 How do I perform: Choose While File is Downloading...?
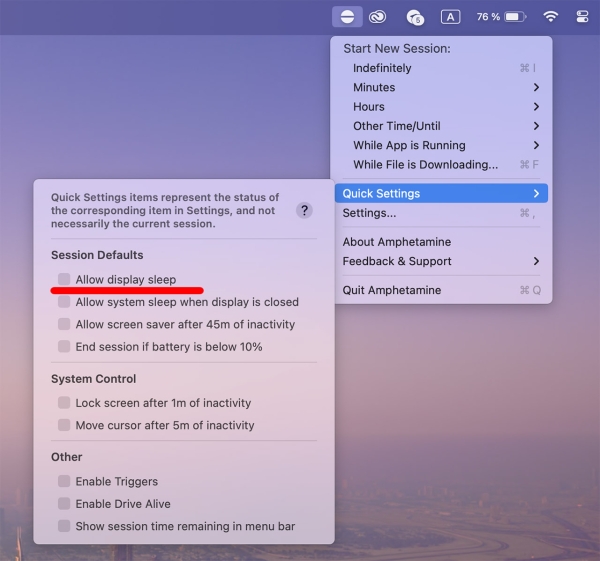441,165
